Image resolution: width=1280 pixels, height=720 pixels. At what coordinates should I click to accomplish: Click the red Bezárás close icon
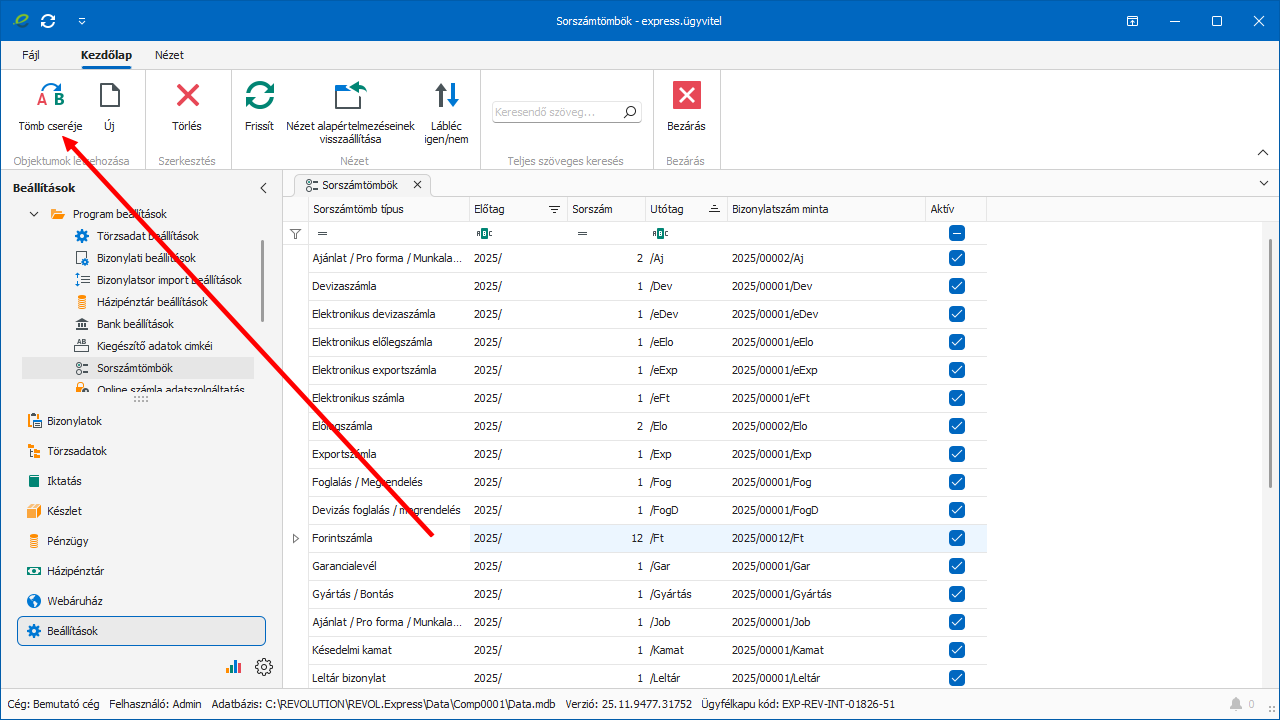[686, 96]
